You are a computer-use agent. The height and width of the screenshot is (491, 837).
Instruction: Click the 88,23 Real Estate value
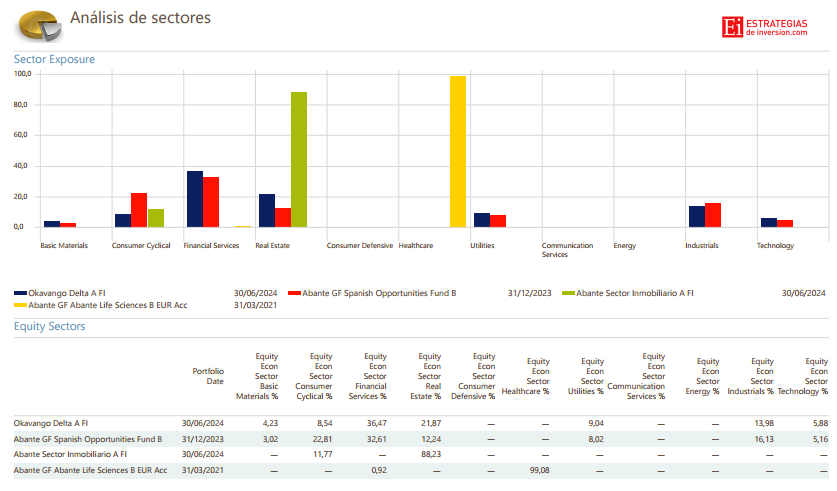pyautogui.click(x=431, y=454)
